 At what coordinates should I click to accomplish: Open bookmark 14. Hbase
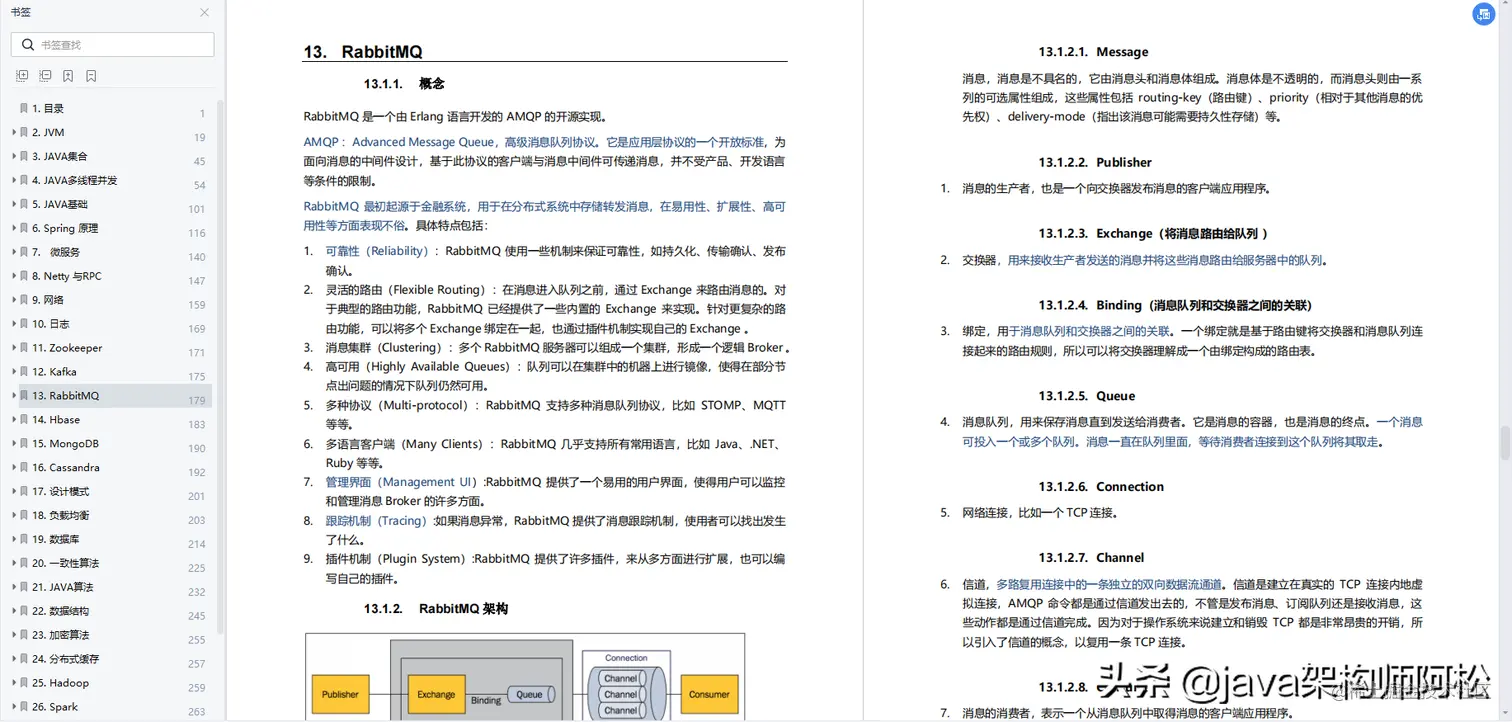coord(56,420)
